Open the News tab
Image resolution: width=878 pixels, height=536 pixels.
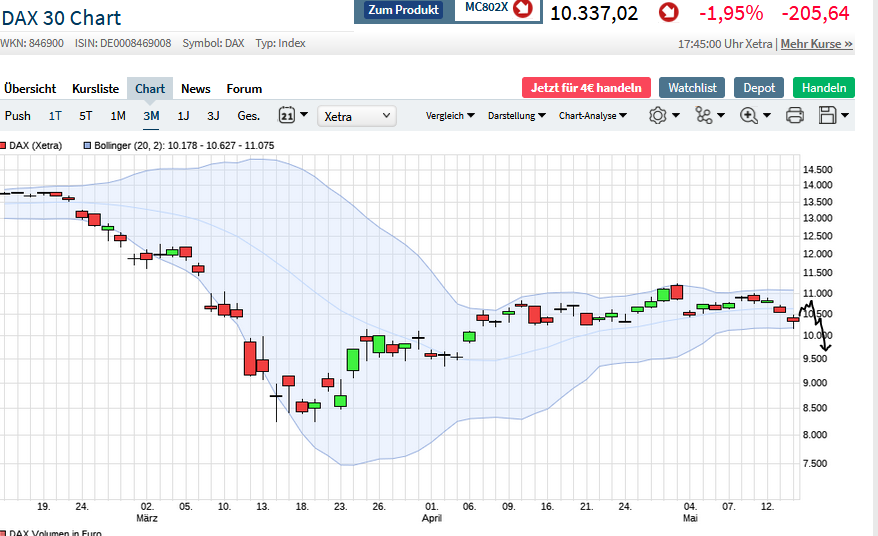point(196,89)
